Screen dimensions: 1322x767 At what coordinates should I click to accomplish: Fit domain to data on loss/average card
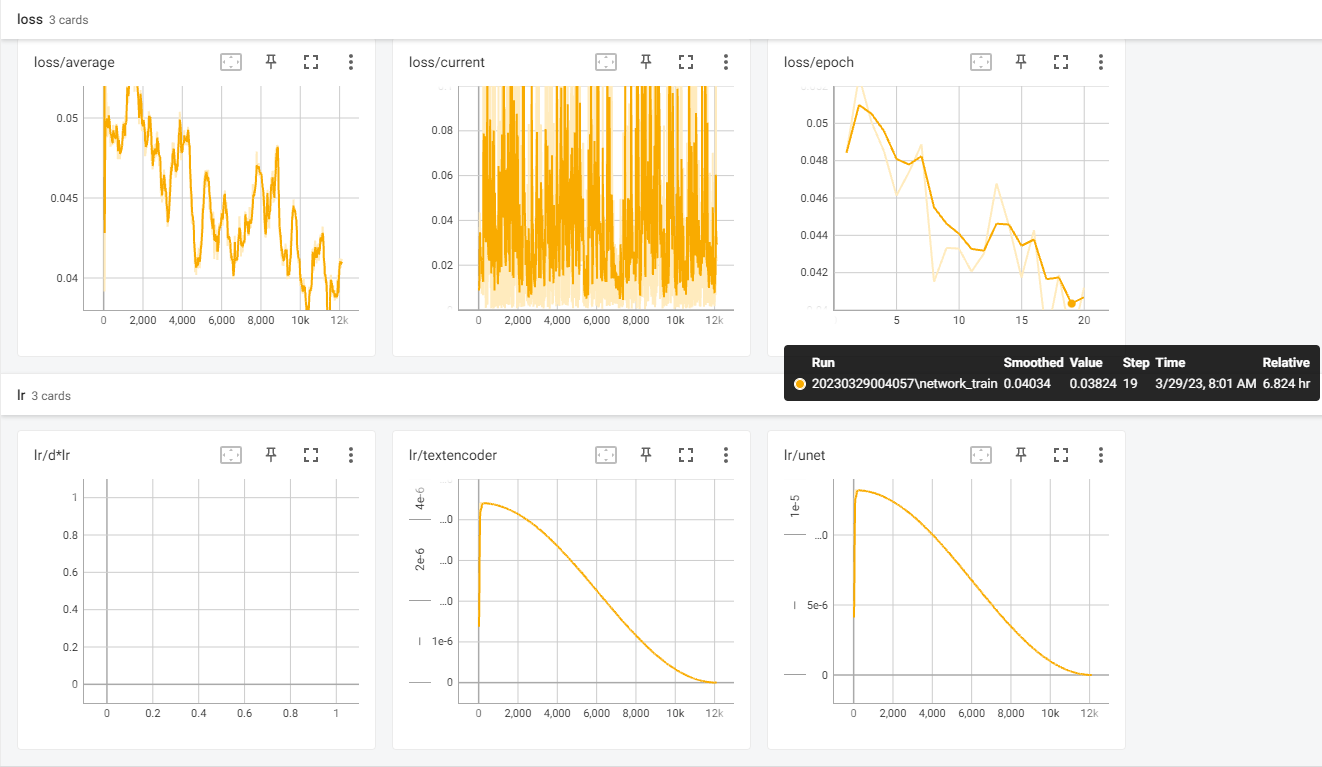[x=231, y=62]
